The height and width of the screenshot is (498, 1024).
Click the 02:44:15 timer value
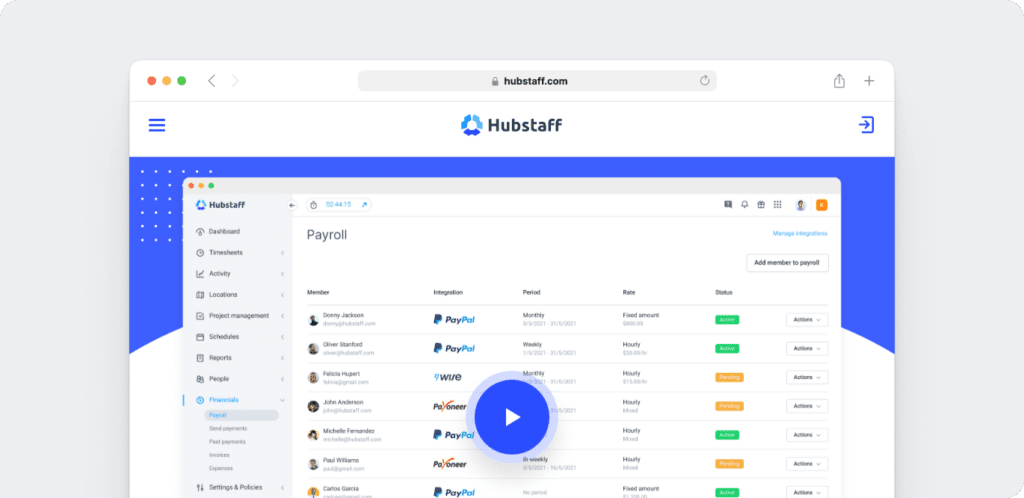[338, 205]
